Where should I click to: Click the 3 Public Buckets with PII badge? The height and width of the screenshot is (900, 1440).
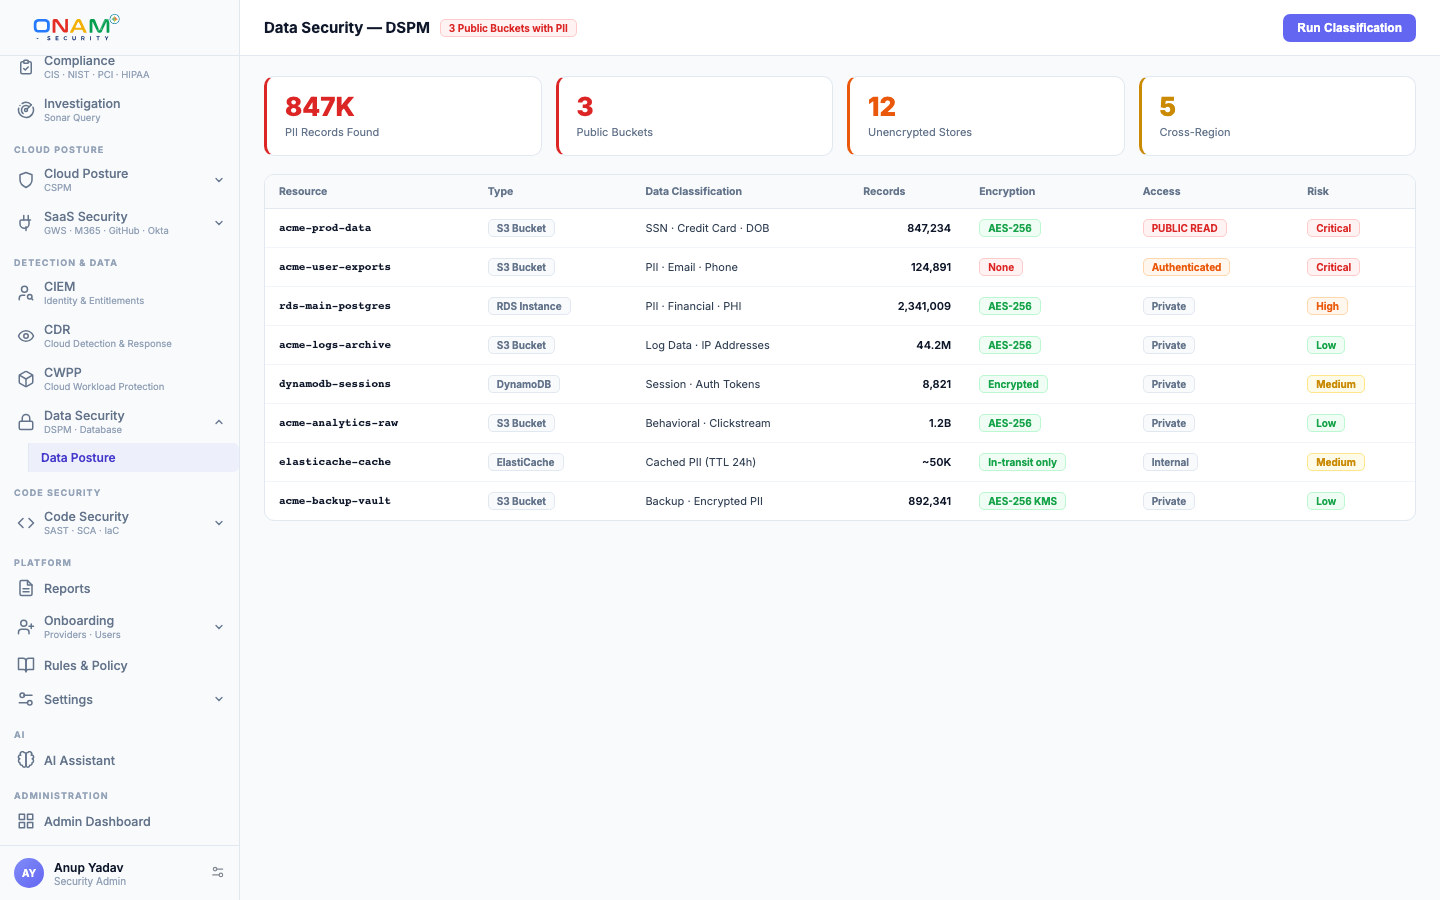508,28
